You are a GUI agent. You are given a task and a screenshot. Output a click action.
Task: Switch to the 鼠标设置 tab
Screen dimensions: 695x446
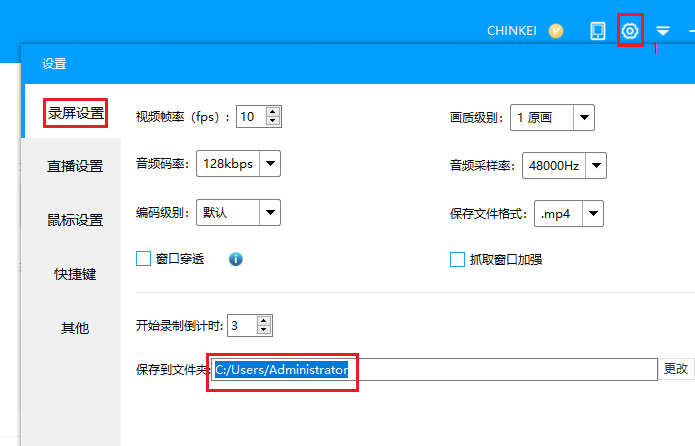[x=75, y=220]
